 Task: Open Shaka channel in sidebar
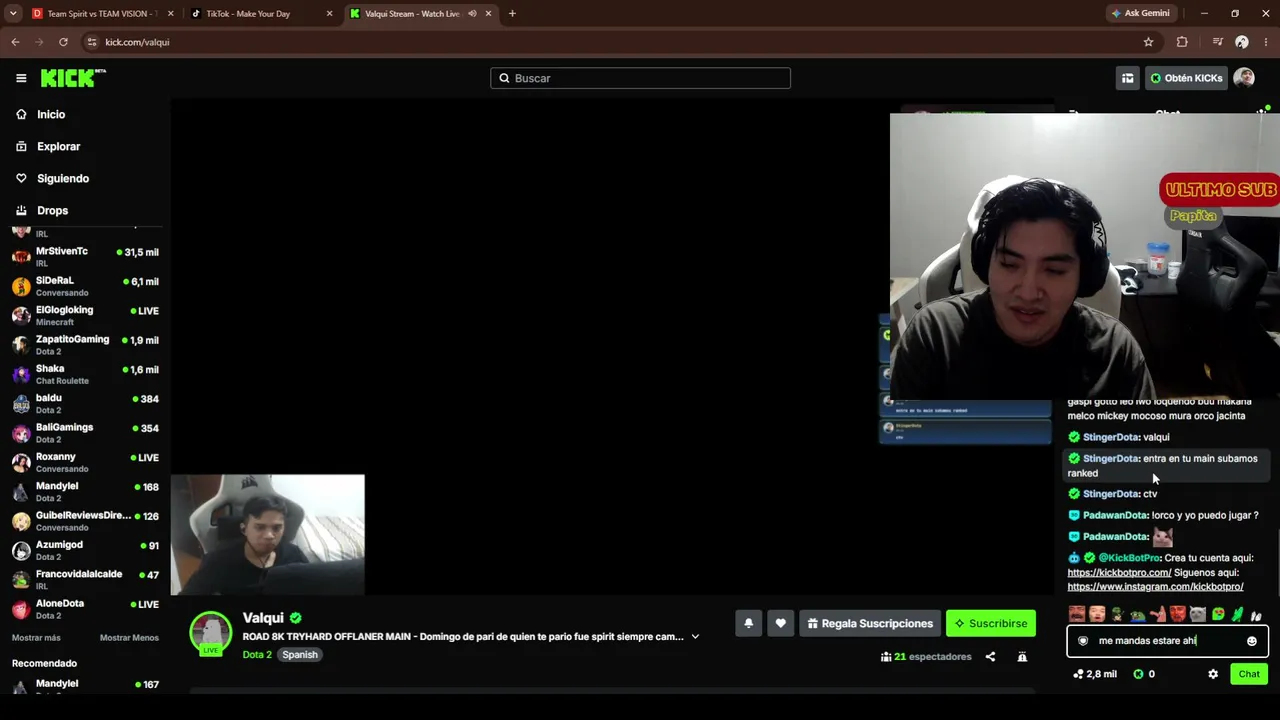[86, 374]
